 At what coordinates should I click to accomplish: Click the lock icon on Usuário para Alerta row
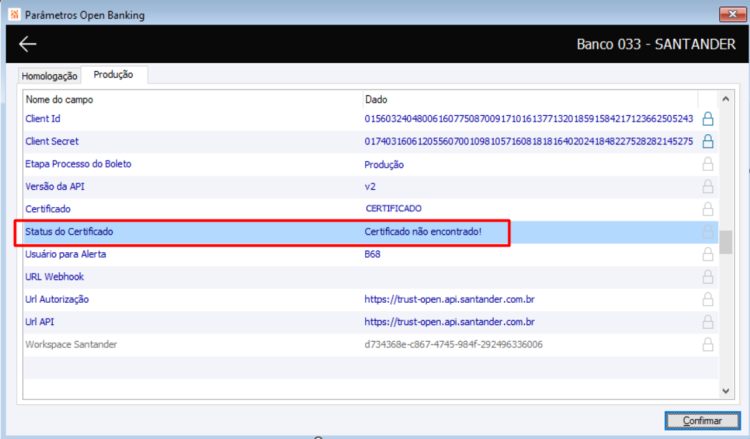707,254
